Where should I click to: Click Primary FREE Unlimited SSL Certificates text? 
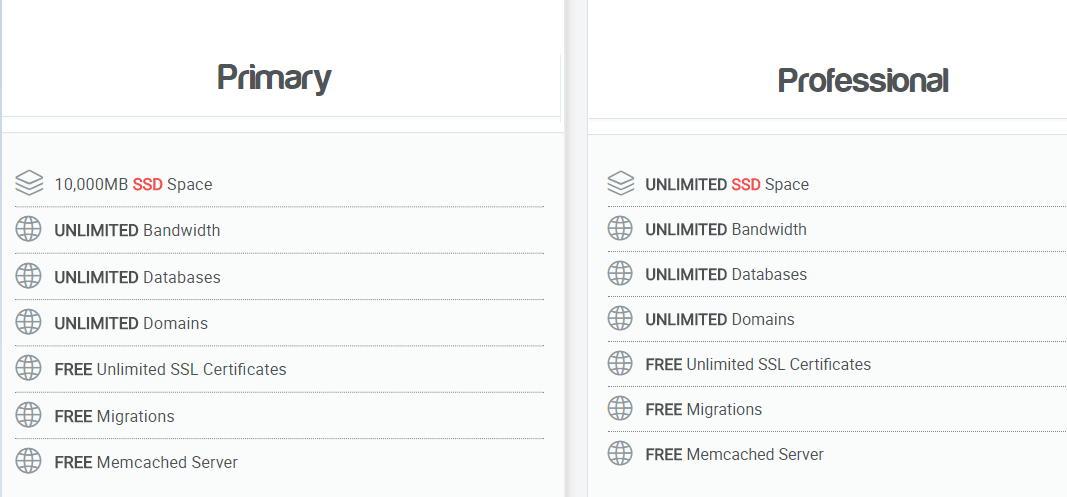pyautogui.click(x=170, y=370)
